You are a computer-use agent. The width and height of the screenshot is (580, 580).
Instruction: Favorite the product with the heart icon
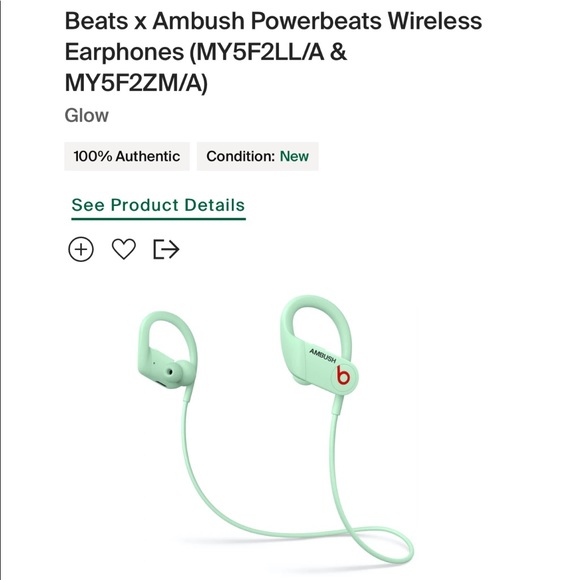[124, 249]
